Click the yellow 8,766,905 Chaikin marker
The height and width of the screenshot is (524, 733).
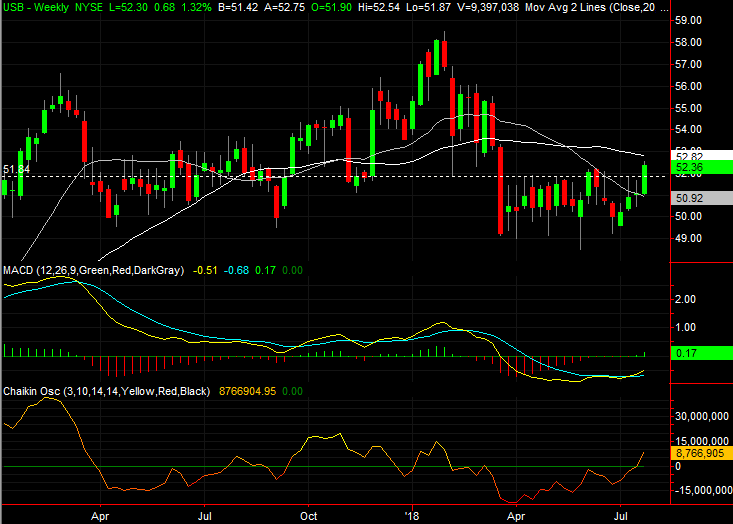coord(701,453)
